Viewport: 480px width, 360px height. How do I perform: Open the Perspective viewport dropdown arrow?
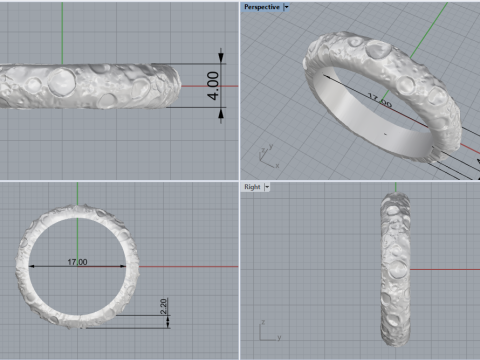point(286,7)
